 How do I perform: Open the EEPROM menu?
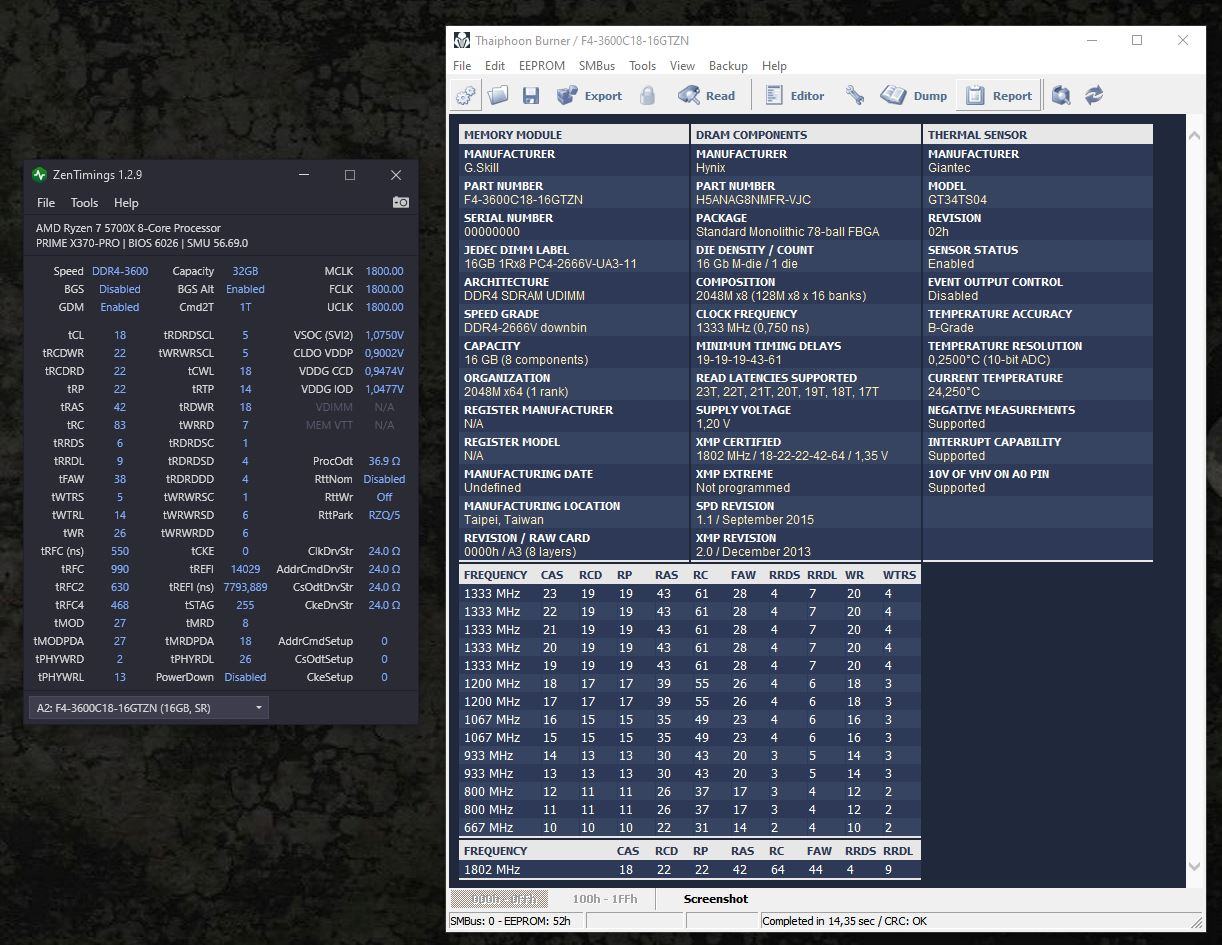tap(542, 66)
